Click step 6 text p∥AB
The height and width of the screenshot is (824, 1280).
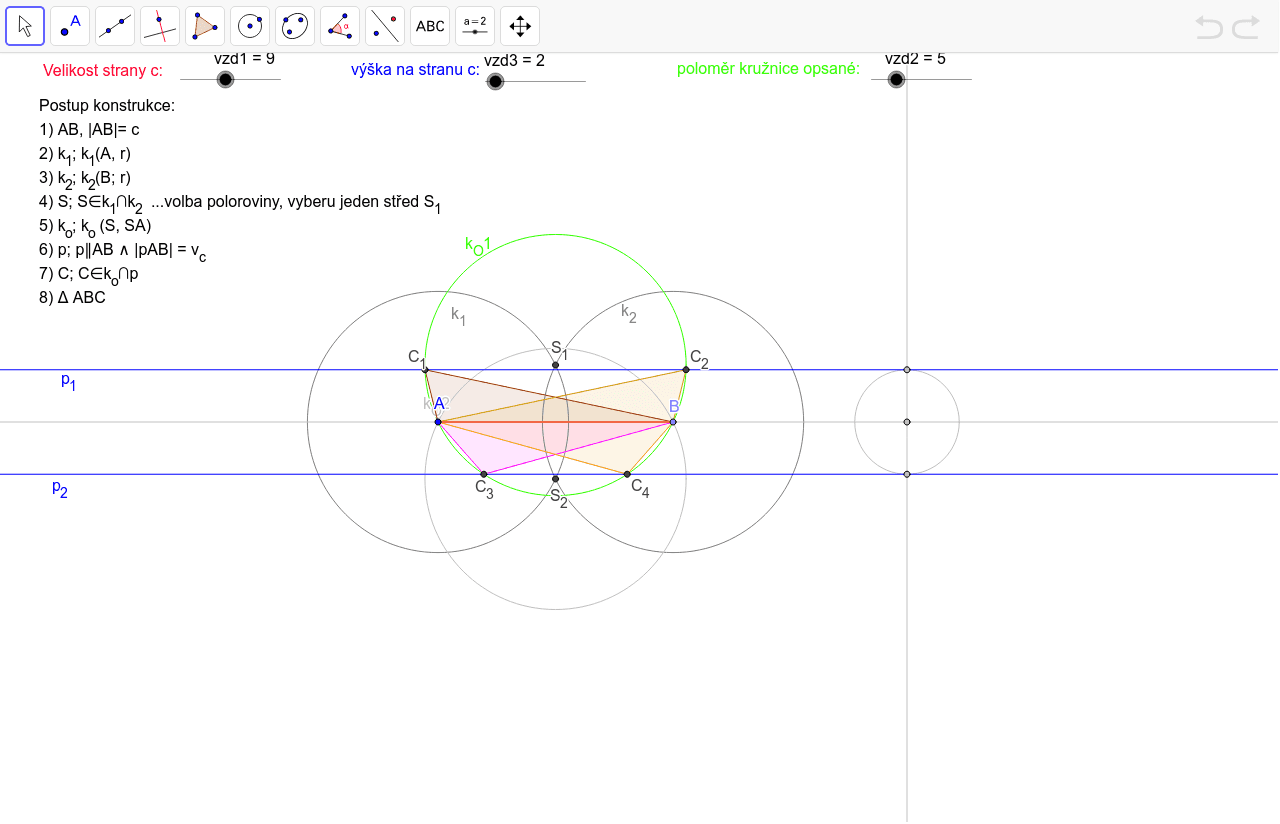pos(123,250)
